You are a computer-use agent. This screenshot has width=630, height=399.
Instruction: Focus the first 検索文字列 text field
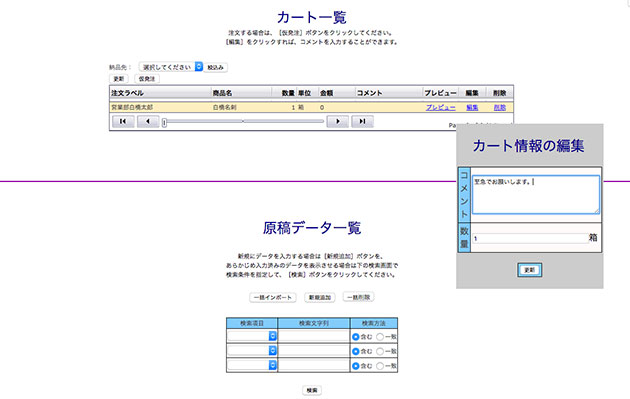(313, 336)
